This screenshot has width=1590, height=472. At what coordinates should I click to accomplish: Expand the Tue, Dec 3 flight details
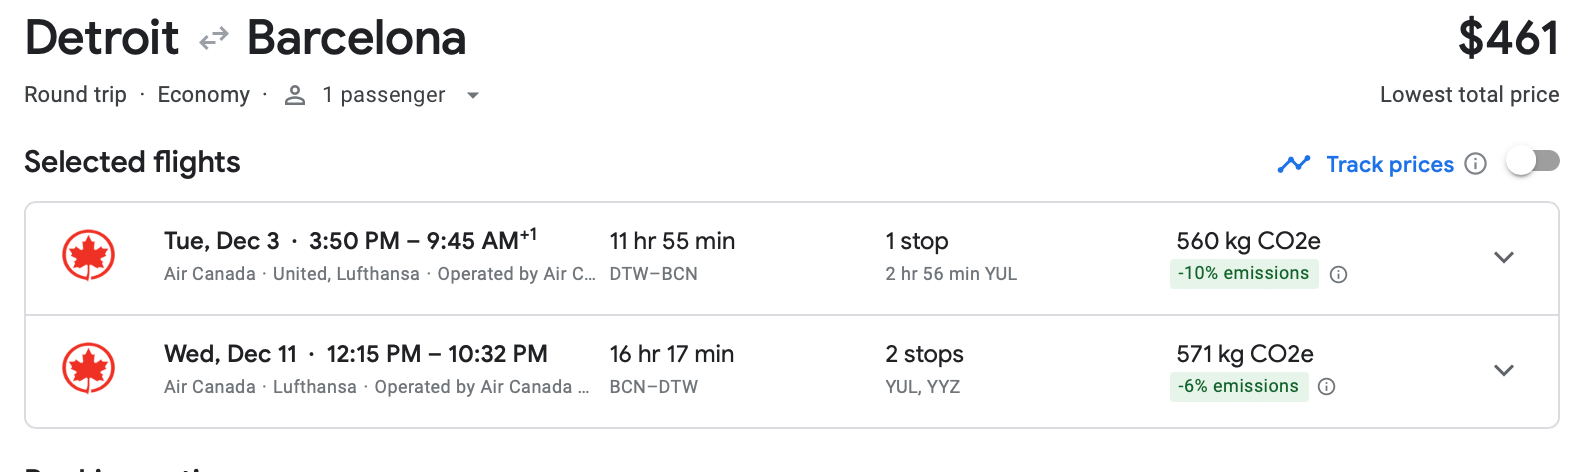(1503, 257)
